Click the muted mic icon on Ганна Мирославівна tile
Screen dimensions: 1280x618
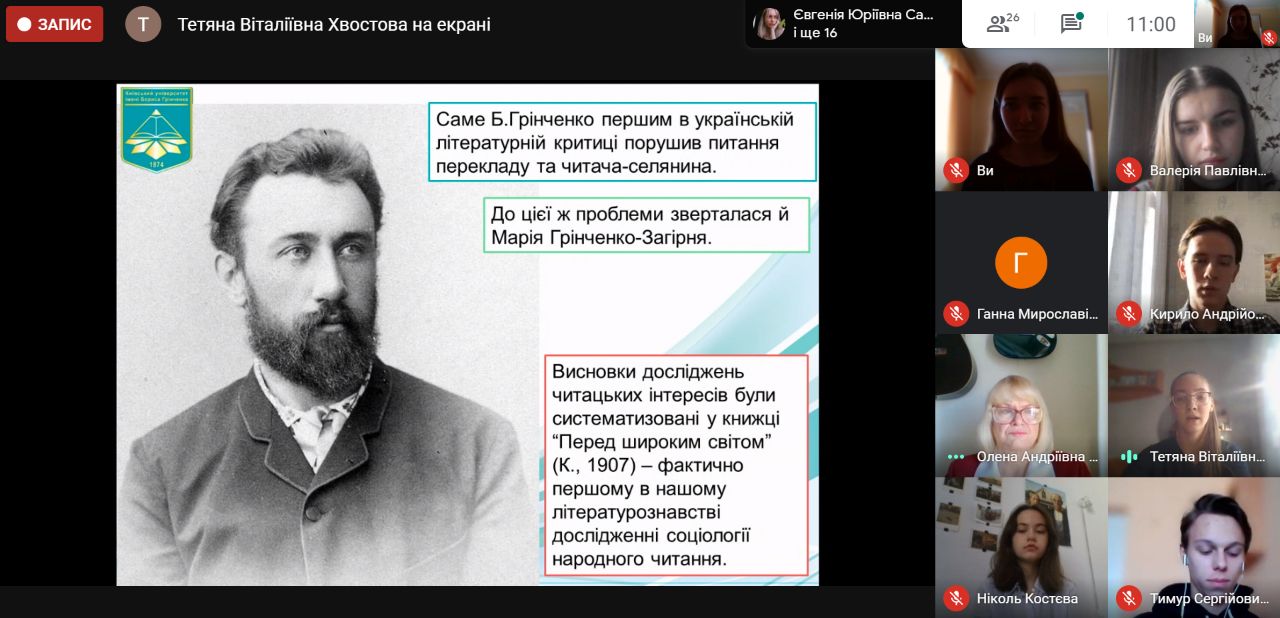pos(955,314)
